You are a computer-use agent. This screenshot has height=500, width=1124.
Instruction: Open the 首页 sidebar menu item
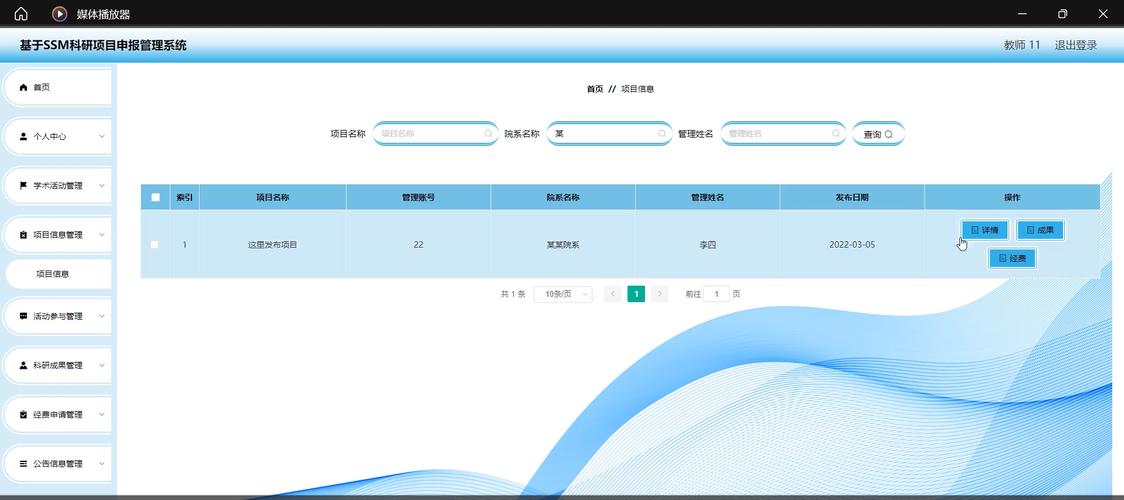(58, 87)
